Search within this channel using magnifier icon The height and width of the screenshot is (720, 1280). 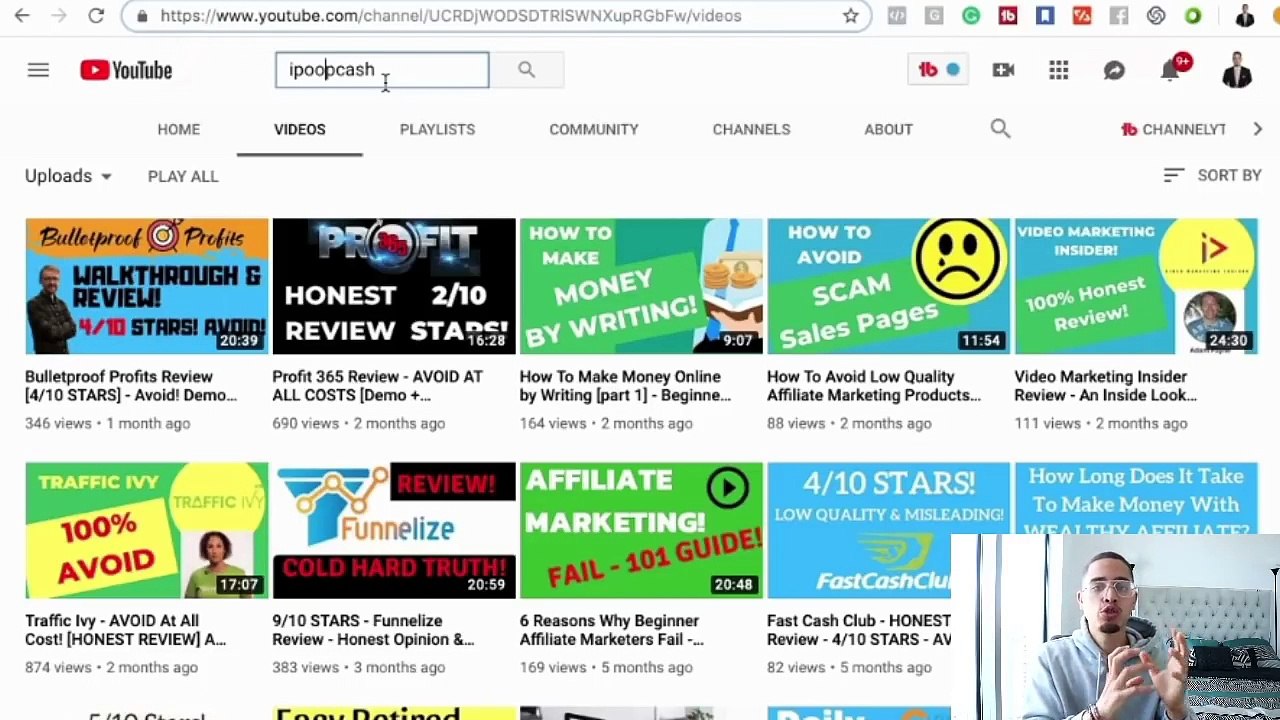point(1000,129)
